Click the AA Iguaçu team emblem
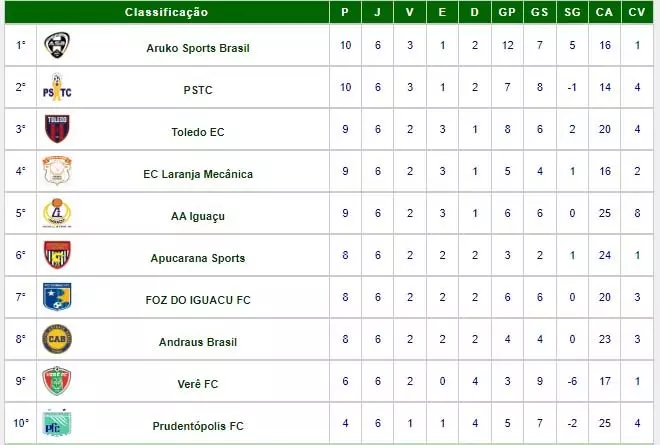This screenshot has width=660, height=445. [x=57, y=214]
